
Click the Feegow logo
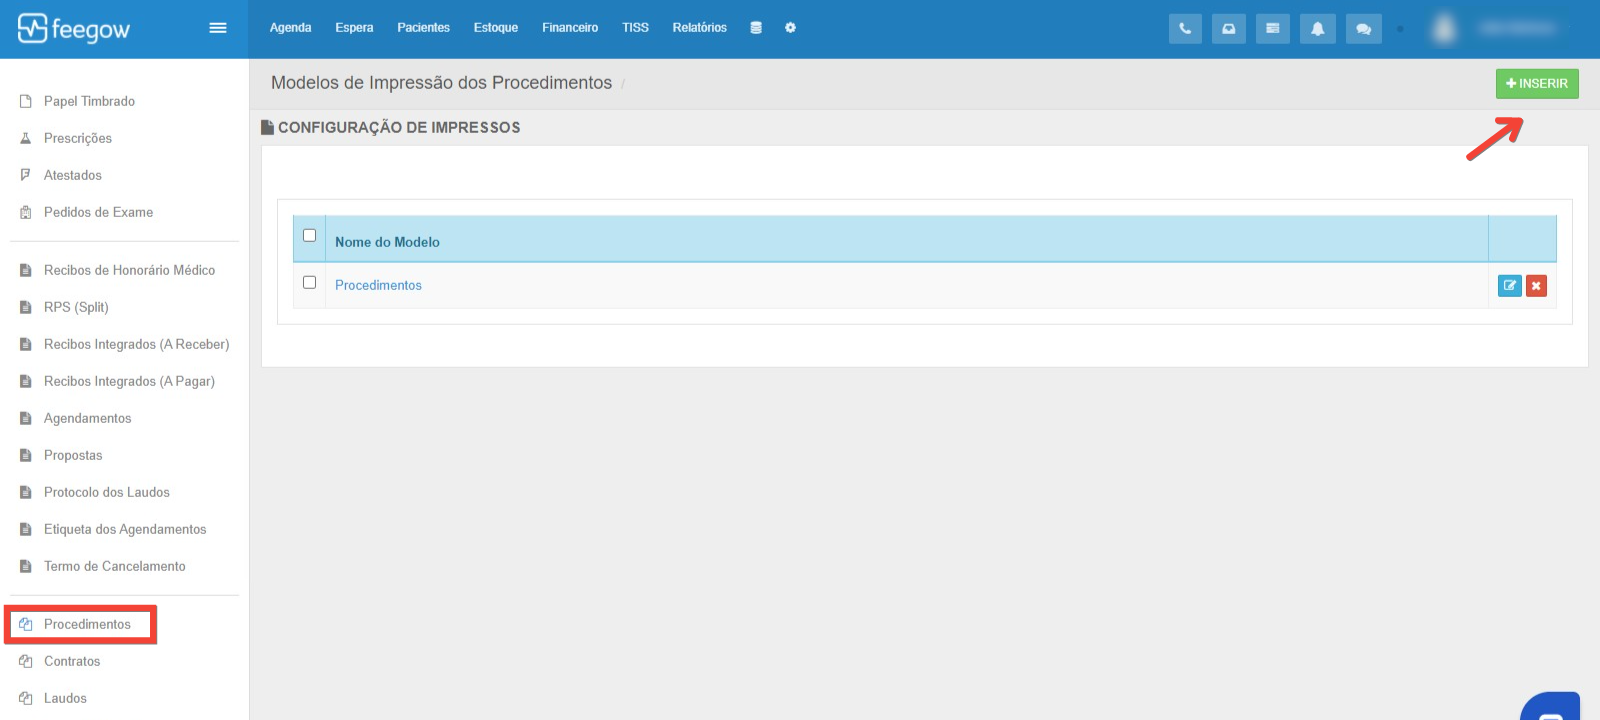pos(74,29)
